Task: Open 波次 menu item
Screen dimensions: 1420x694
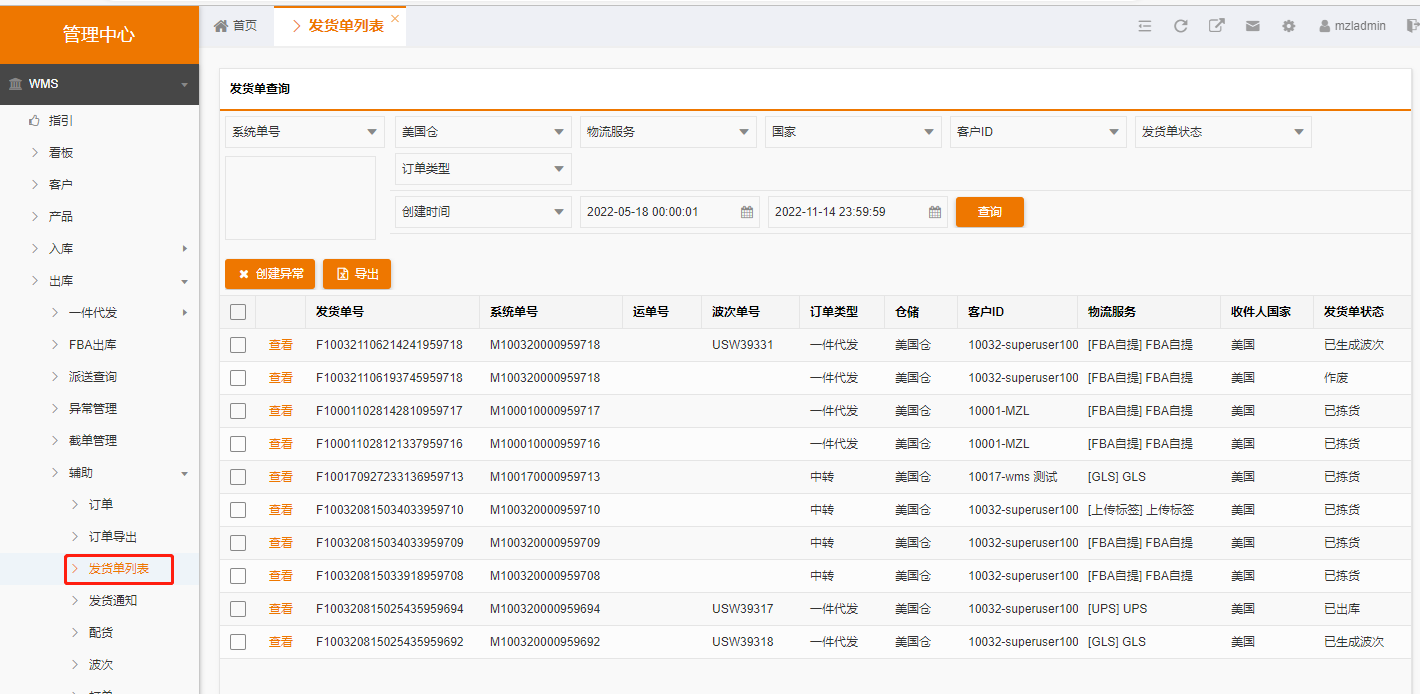Action: tap(100, 664)
